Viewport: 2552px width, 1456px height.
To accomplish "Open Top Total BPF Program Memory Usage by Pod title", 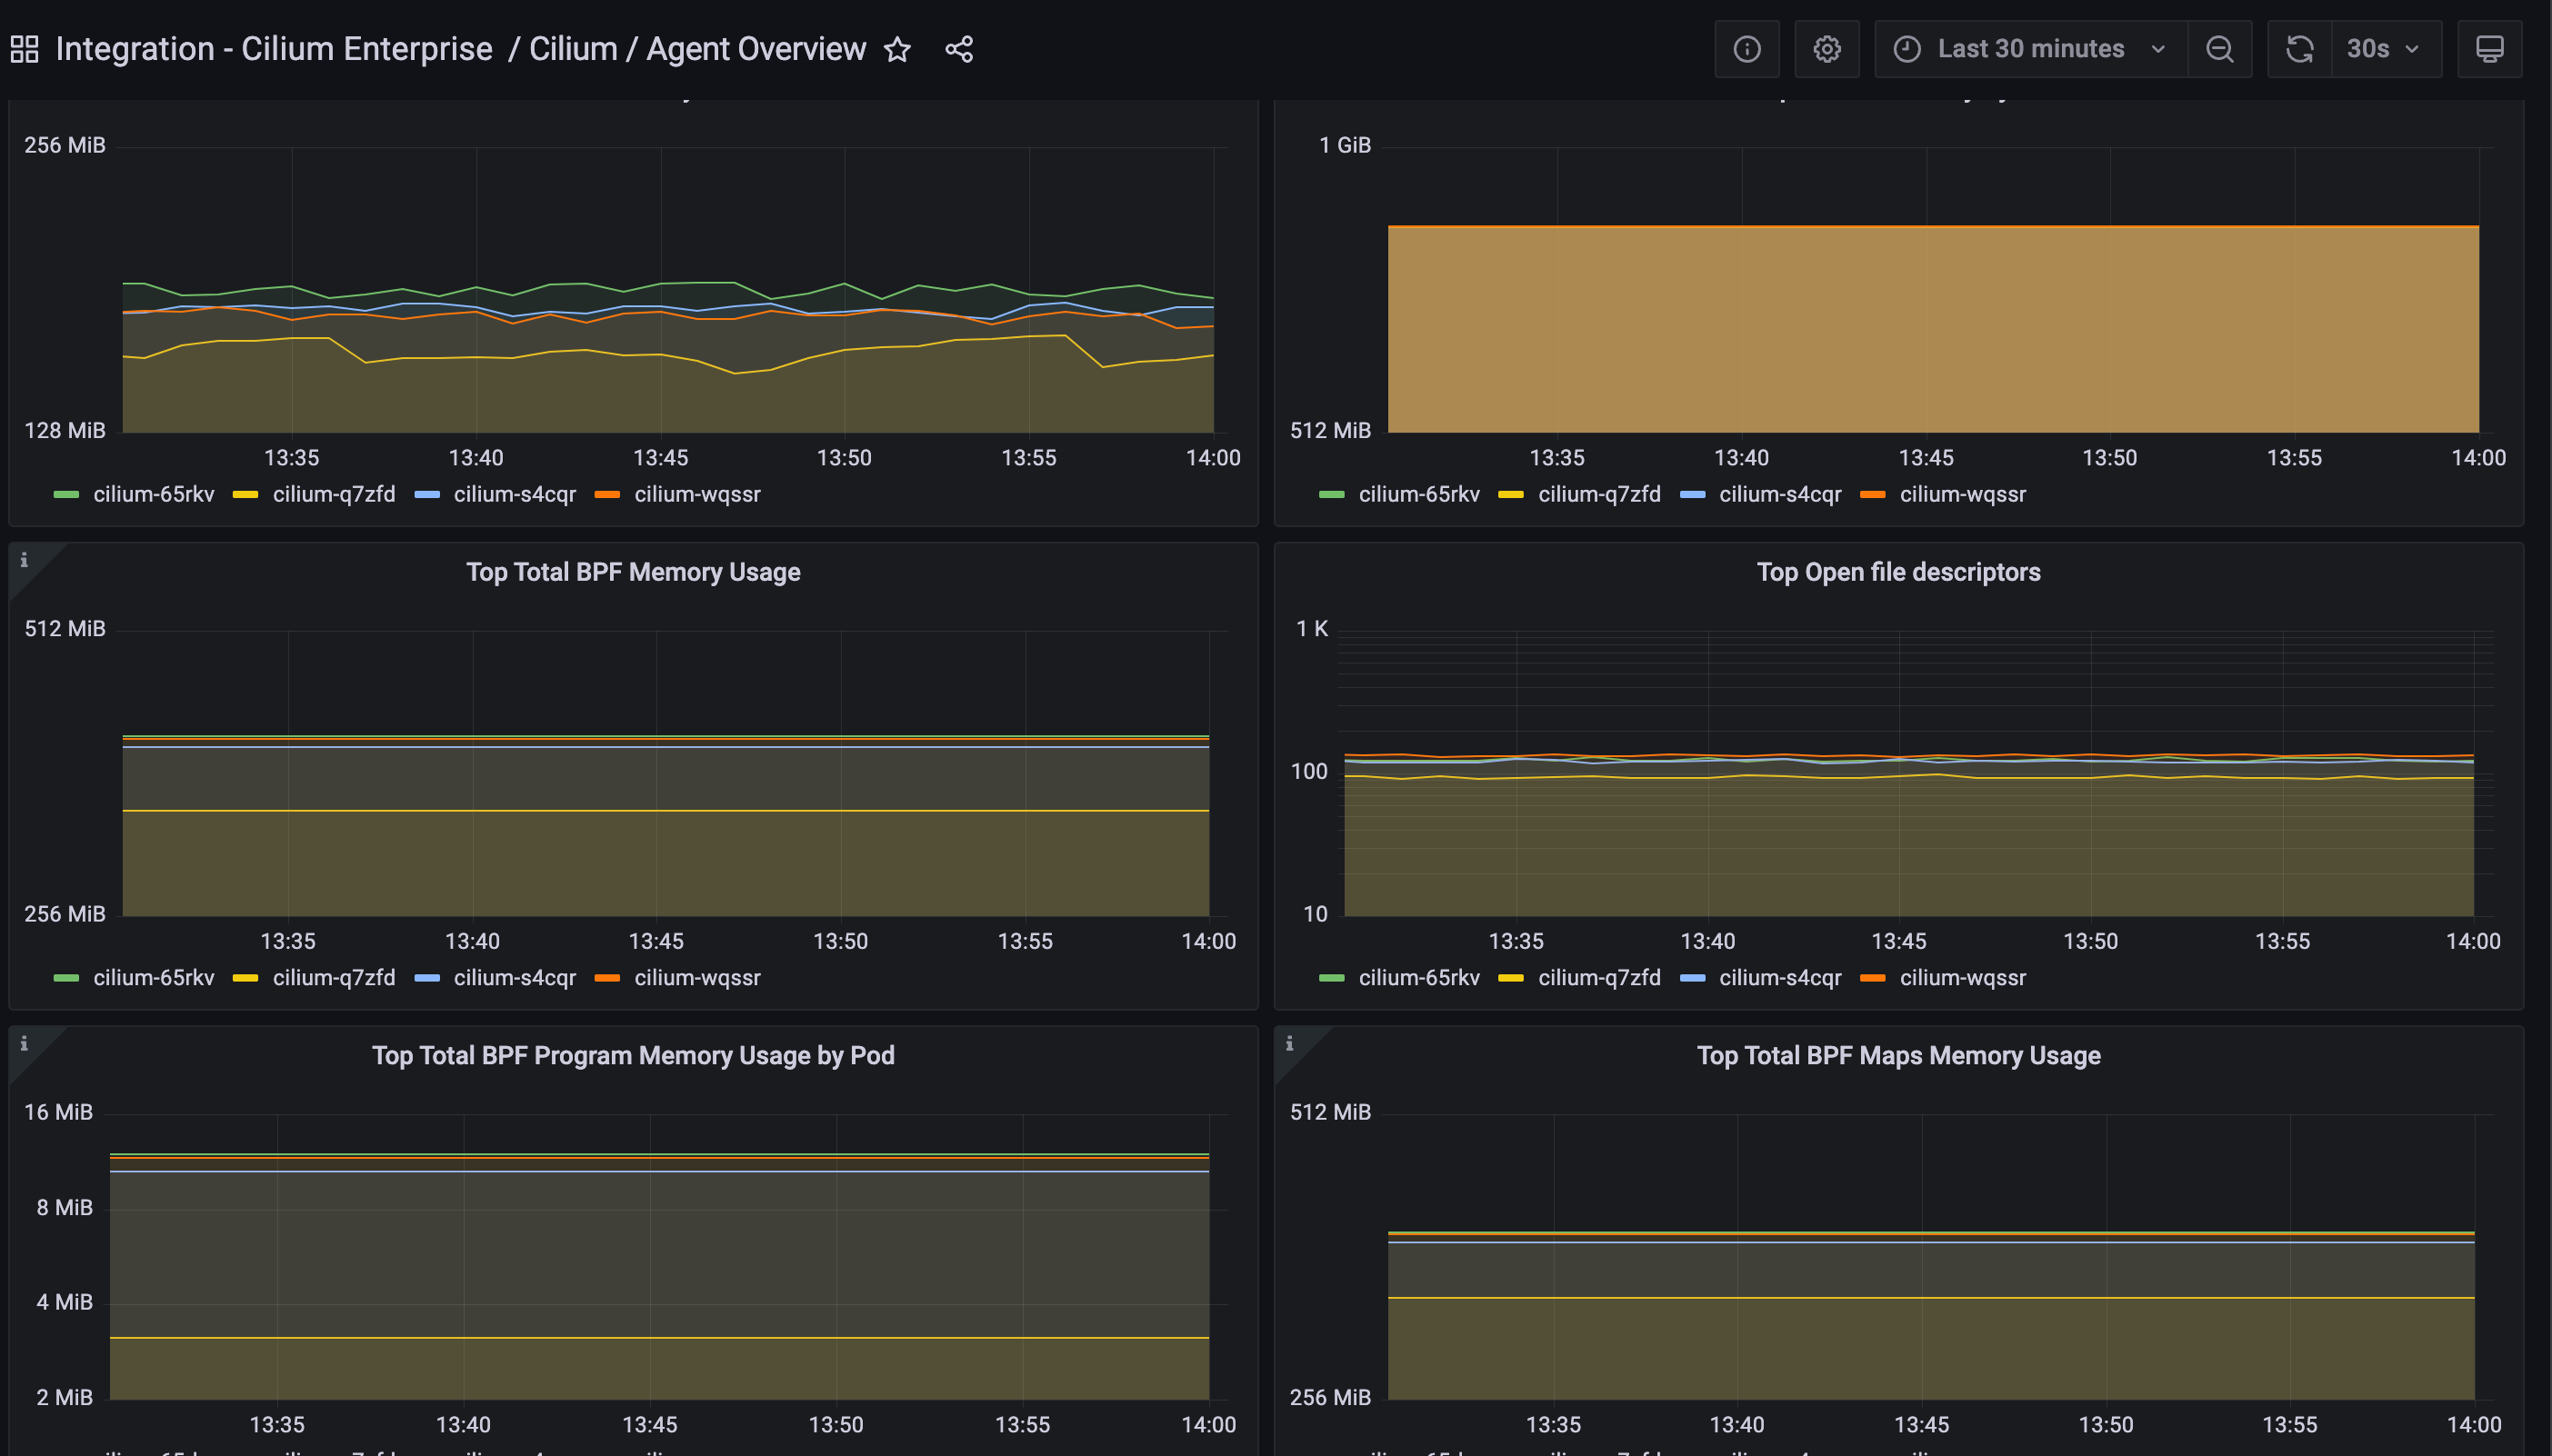I will coord(633,1055).
